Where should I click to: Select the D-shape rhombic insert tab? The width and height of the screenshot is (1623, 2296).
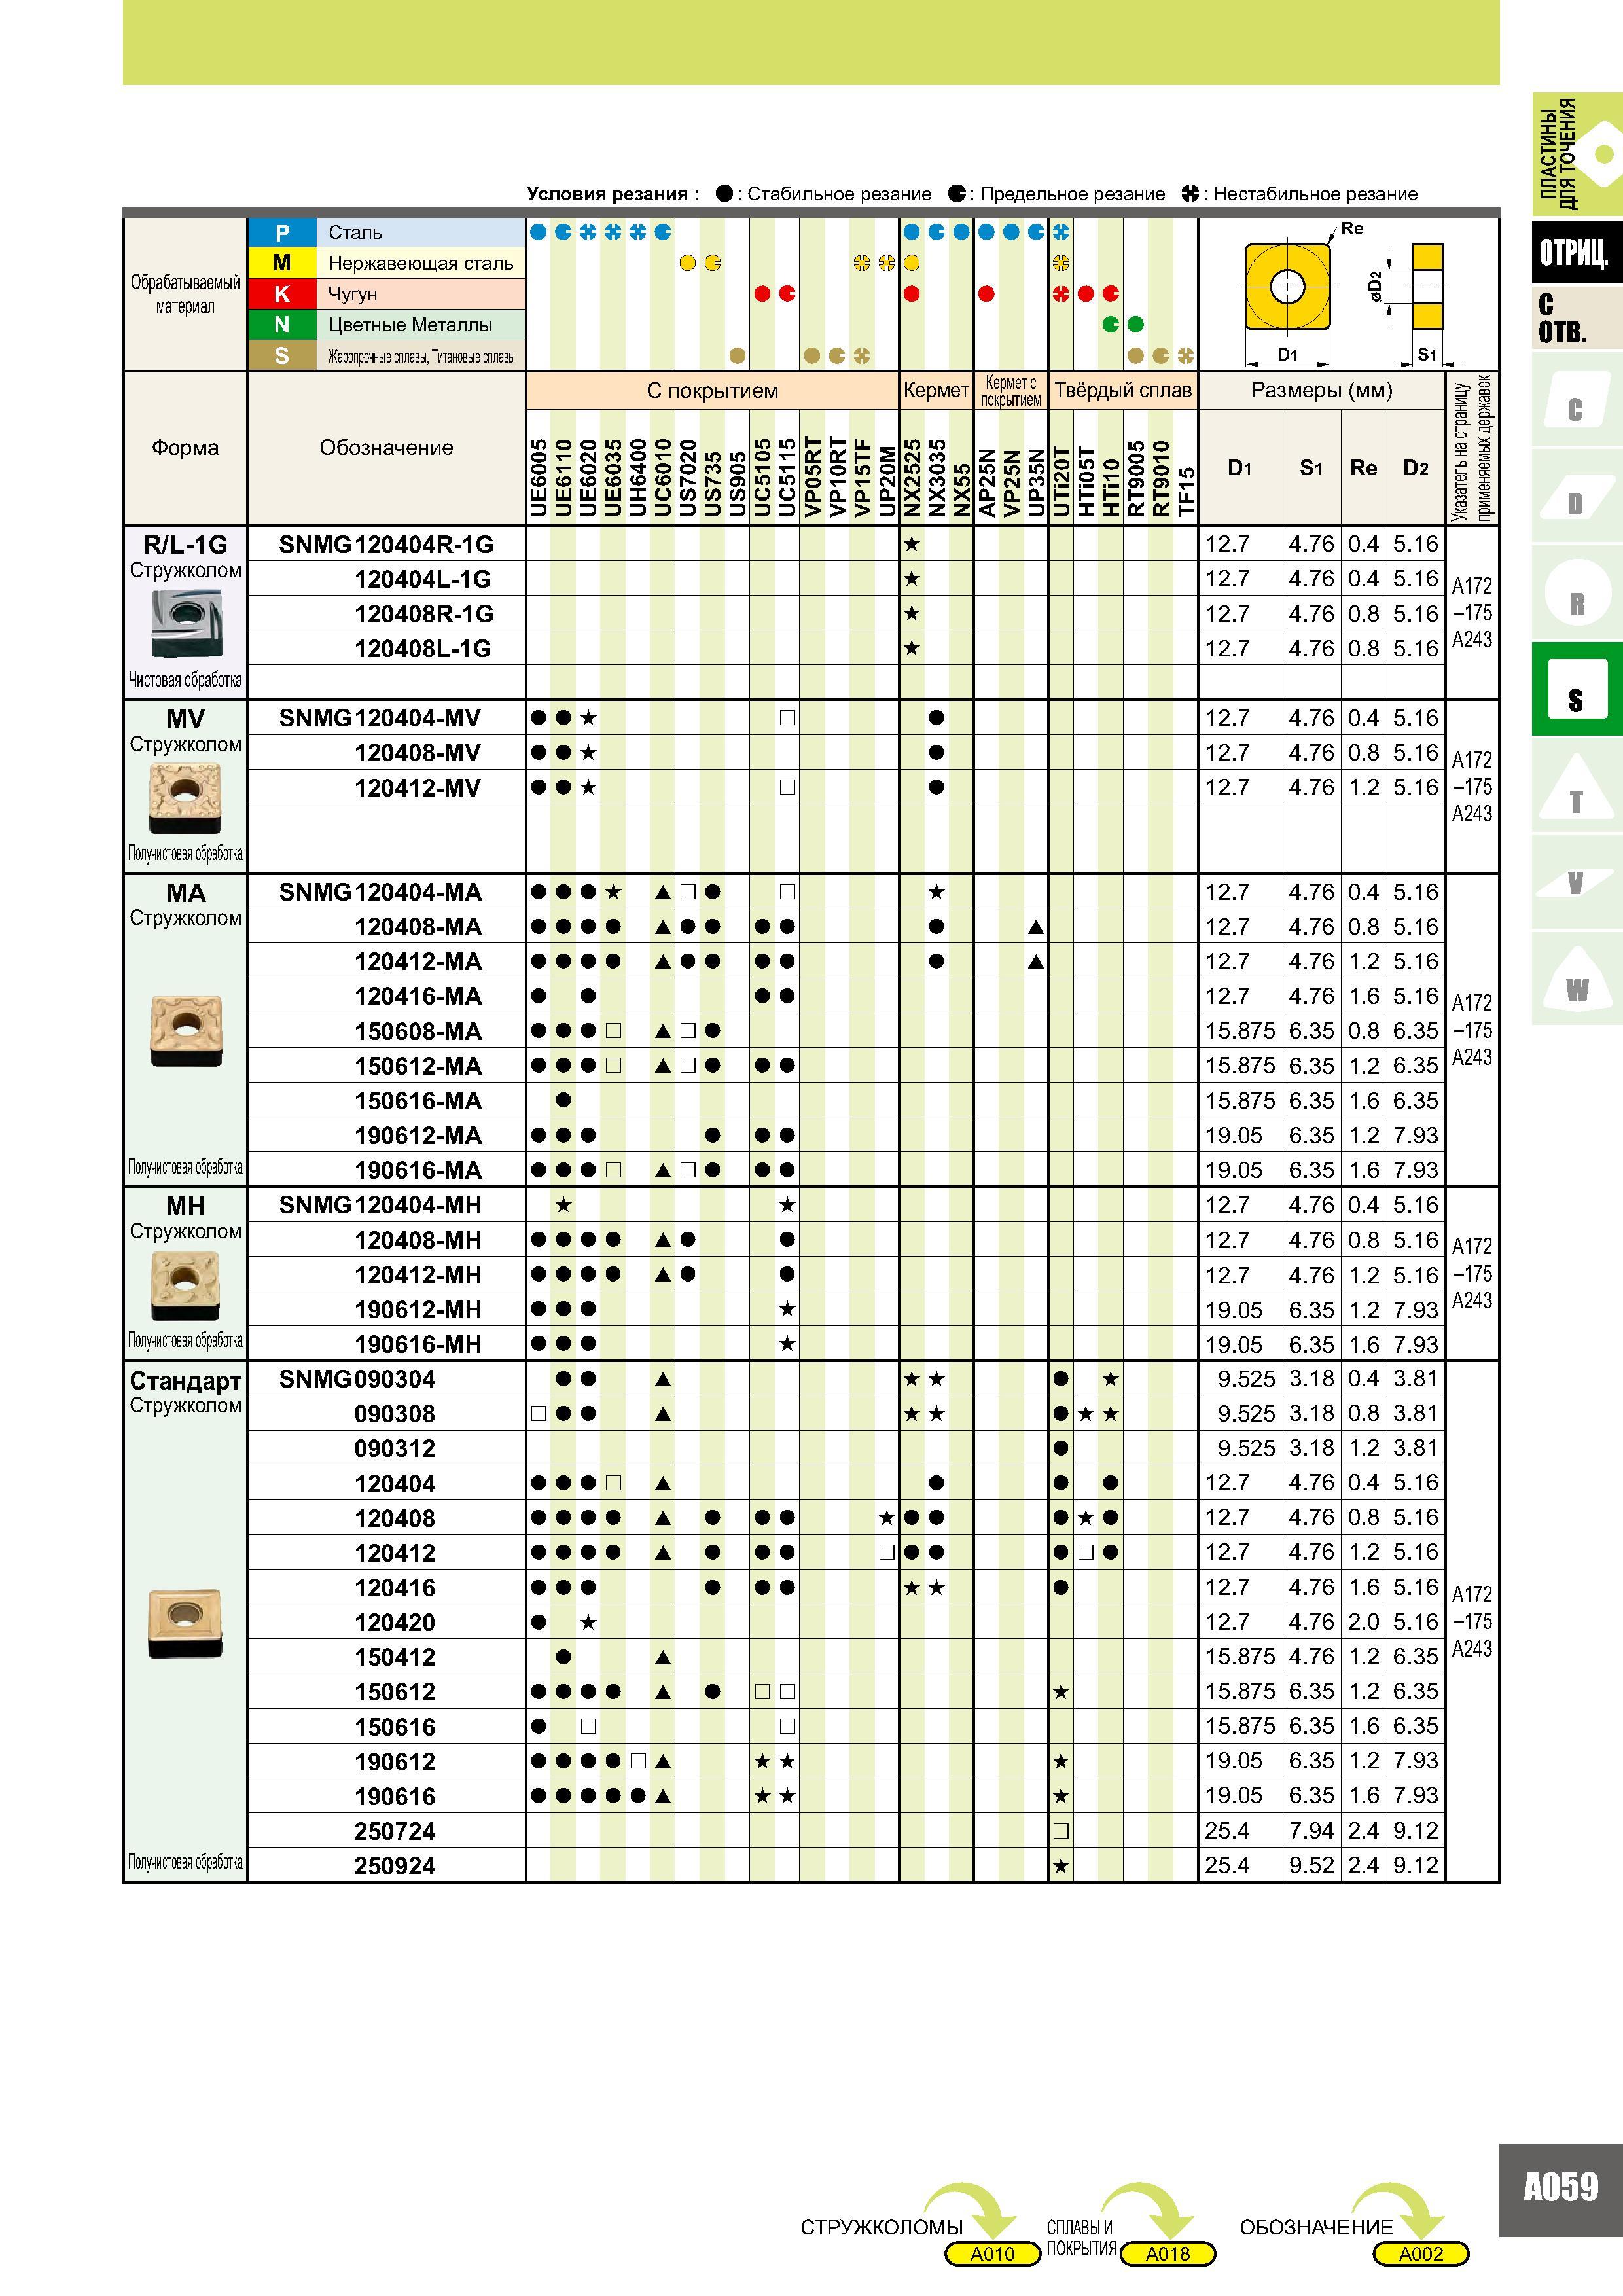1577,497
